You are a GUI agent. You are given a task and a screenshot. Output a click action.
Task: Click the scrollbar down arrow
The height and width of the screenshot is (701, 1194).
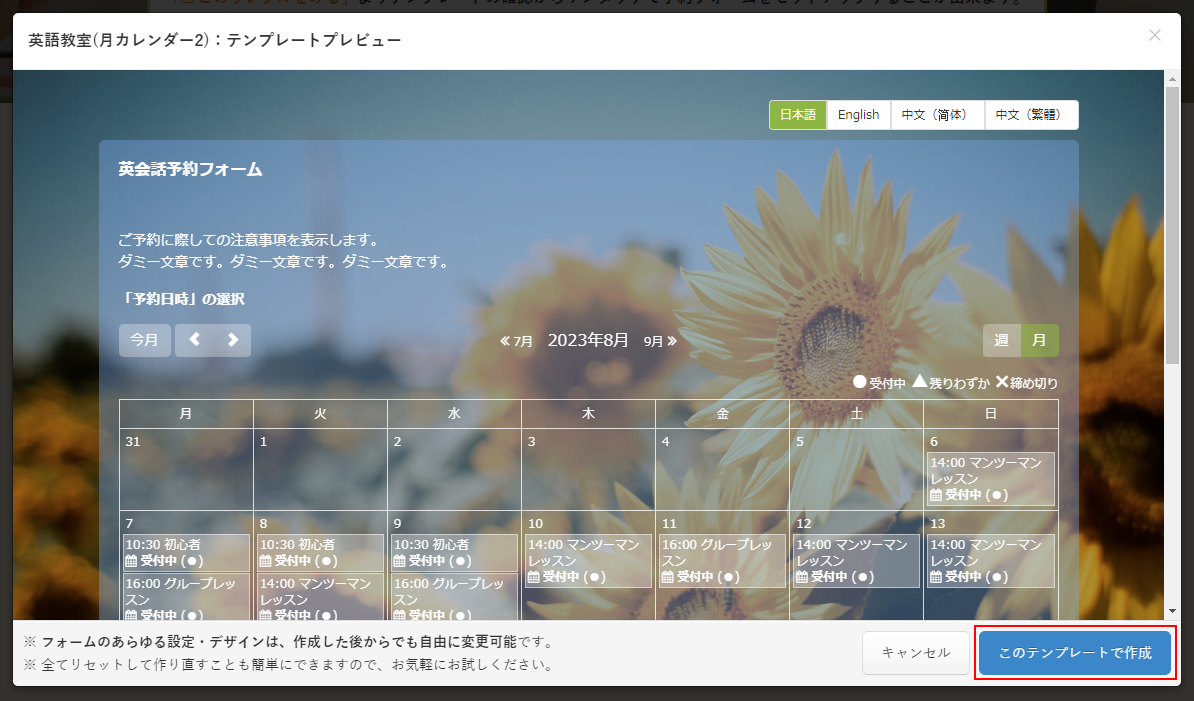1172,611
